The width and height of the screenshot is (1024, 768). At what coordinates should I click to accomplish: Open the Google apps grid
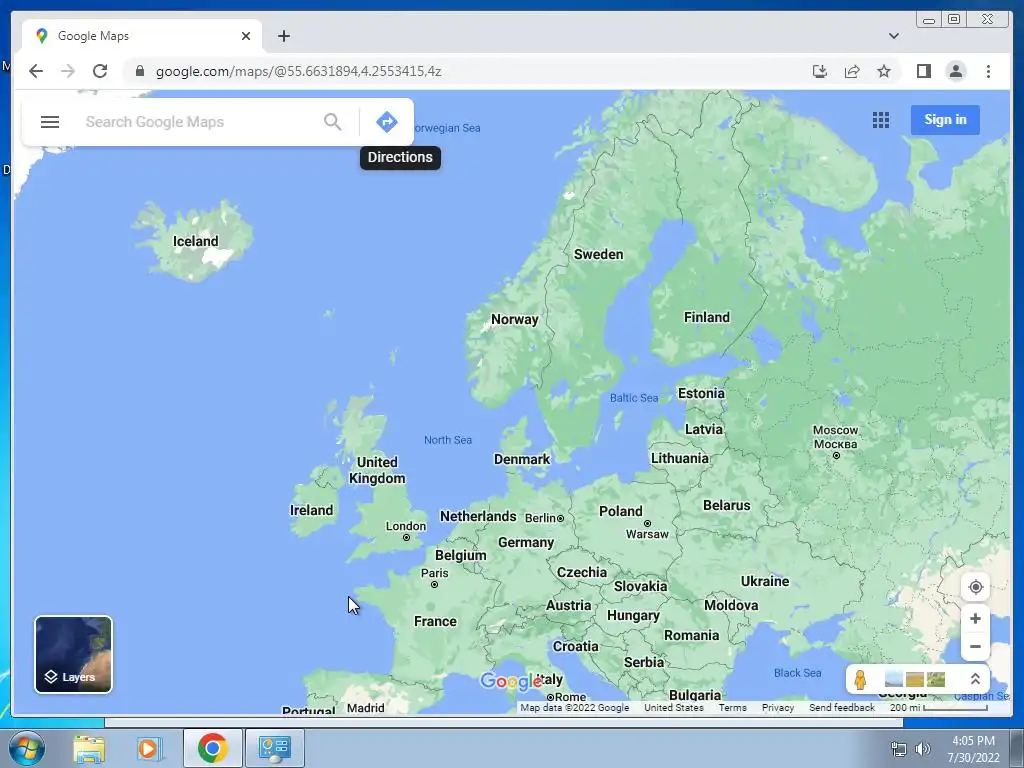pyautogui.click(x=880, y=120)
